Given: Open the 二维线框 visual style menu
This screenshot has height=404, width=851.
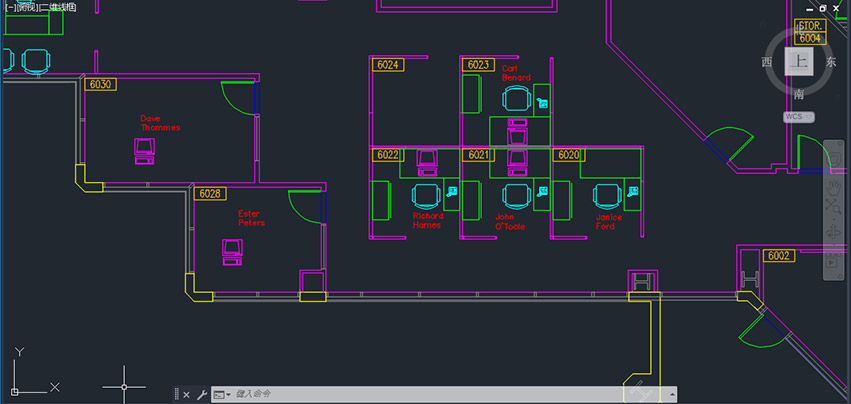Looking at the screenshot, I should (x=58, y=7).
